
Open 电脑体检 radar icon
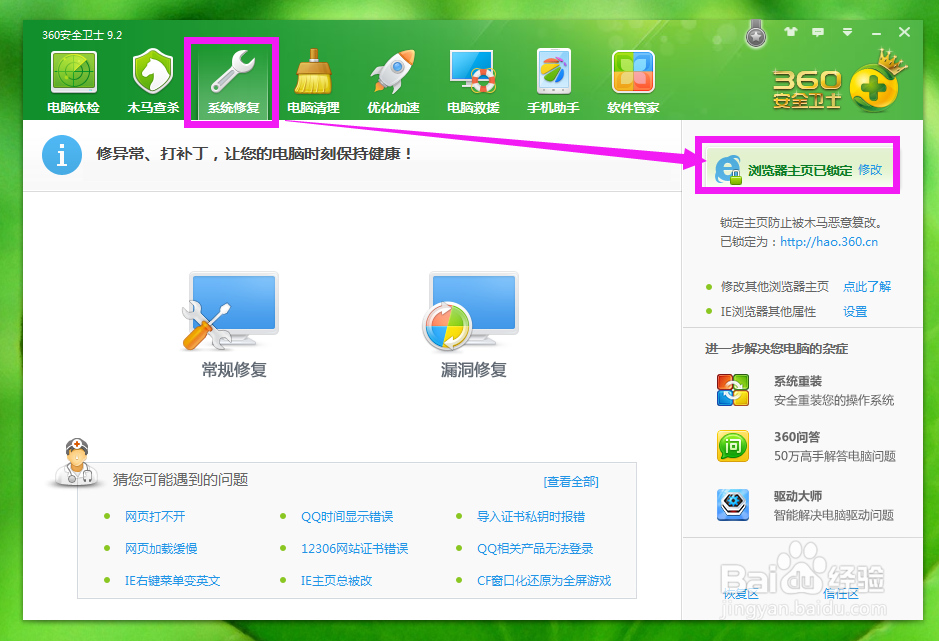74,72
